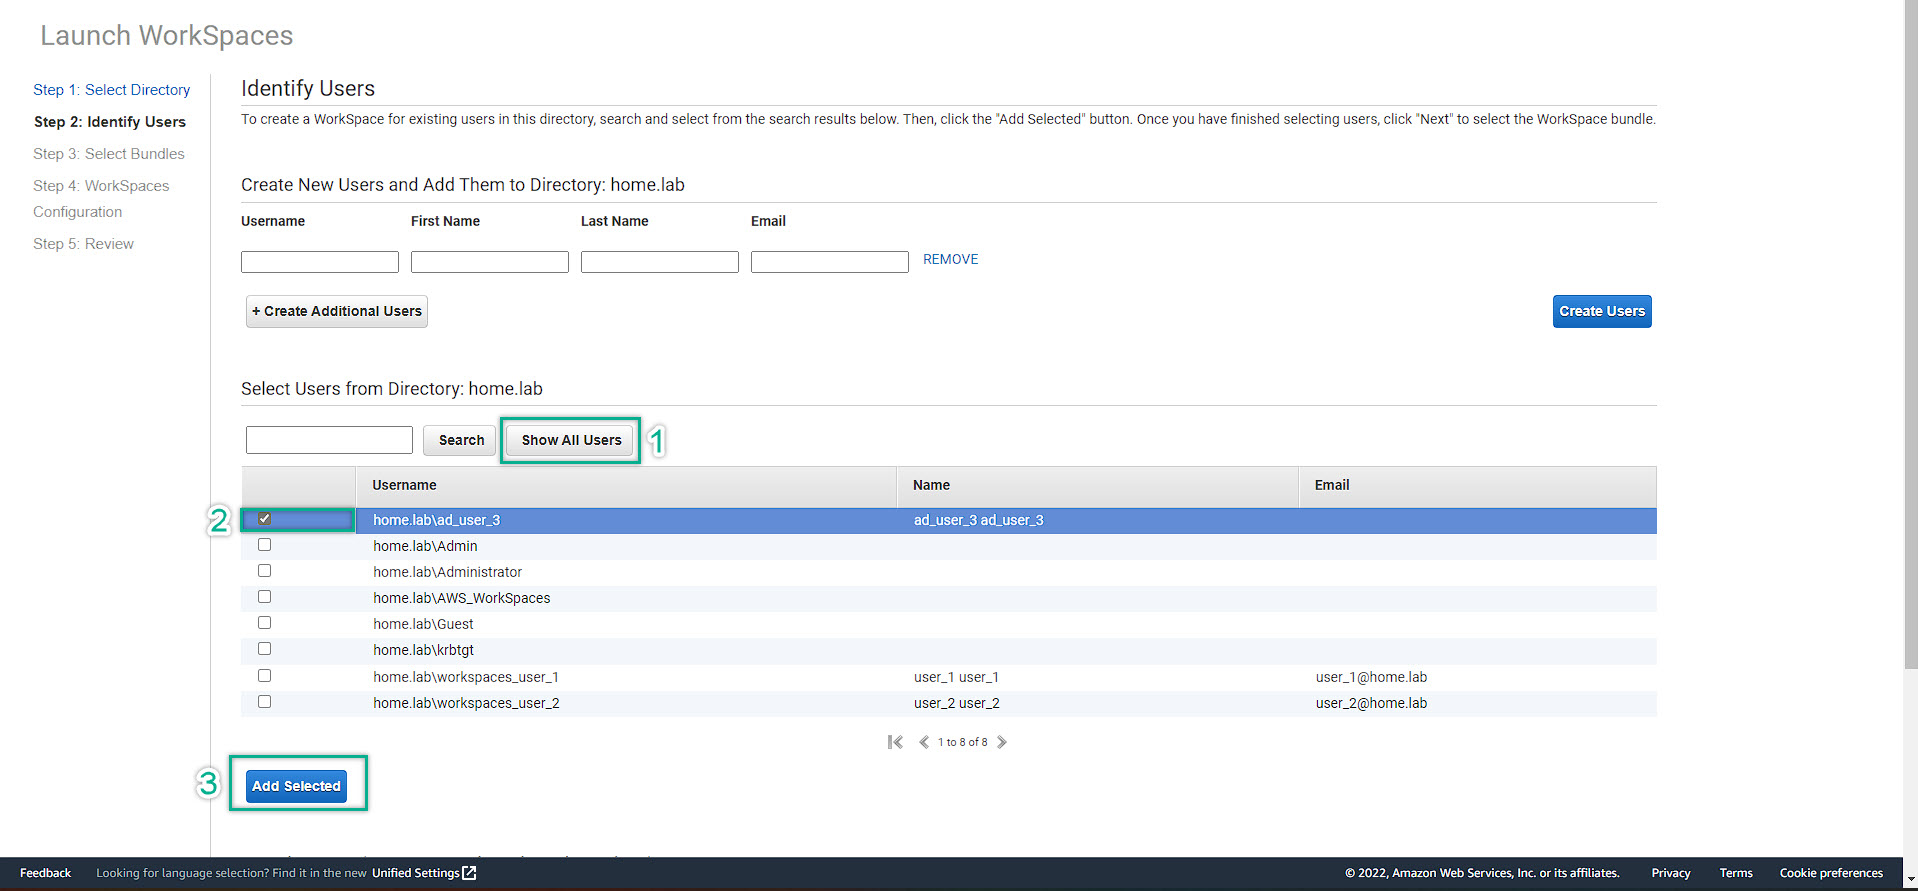The width and height of the screenshot is (1918, 891).
Task: Click the REMOVE link
Action: click(950, 259)
